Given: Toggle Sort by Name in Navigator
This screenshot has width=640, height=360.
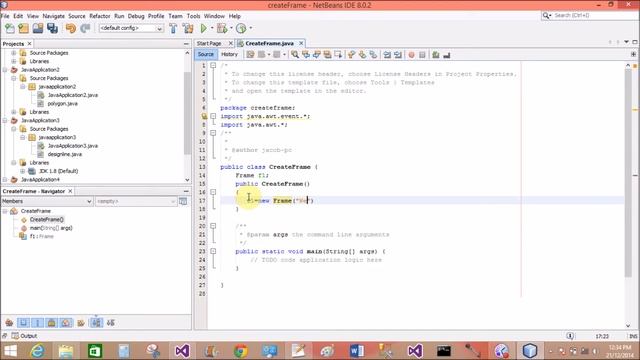Looking at the screenshot, I should click(96, 323).
